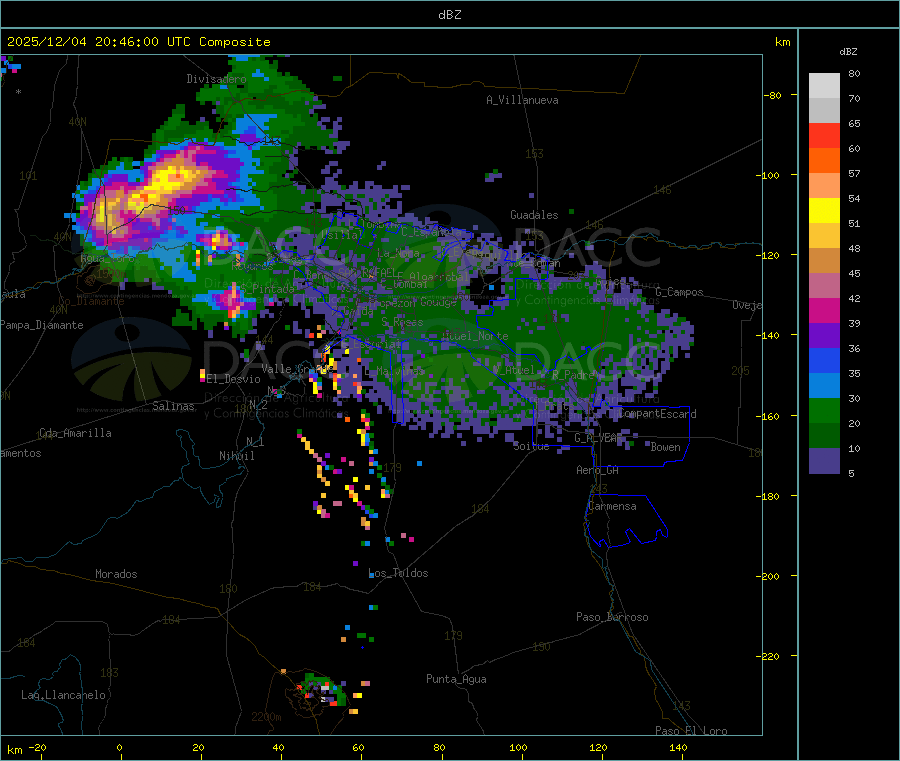Screen dimensions: 900x761
Task: Click the 'Carmensa' map label
Action: 612,506
